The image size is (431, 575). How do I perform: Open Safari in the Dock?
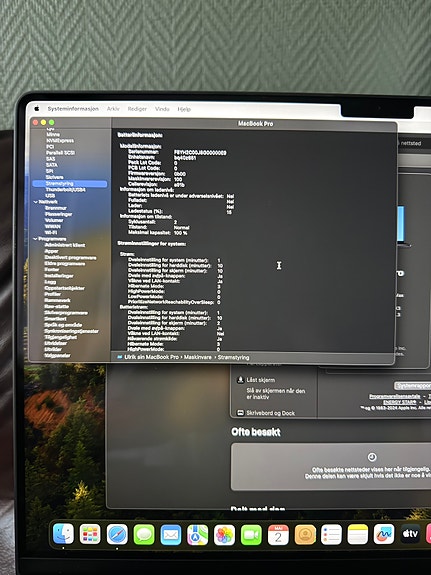(117, 534)
